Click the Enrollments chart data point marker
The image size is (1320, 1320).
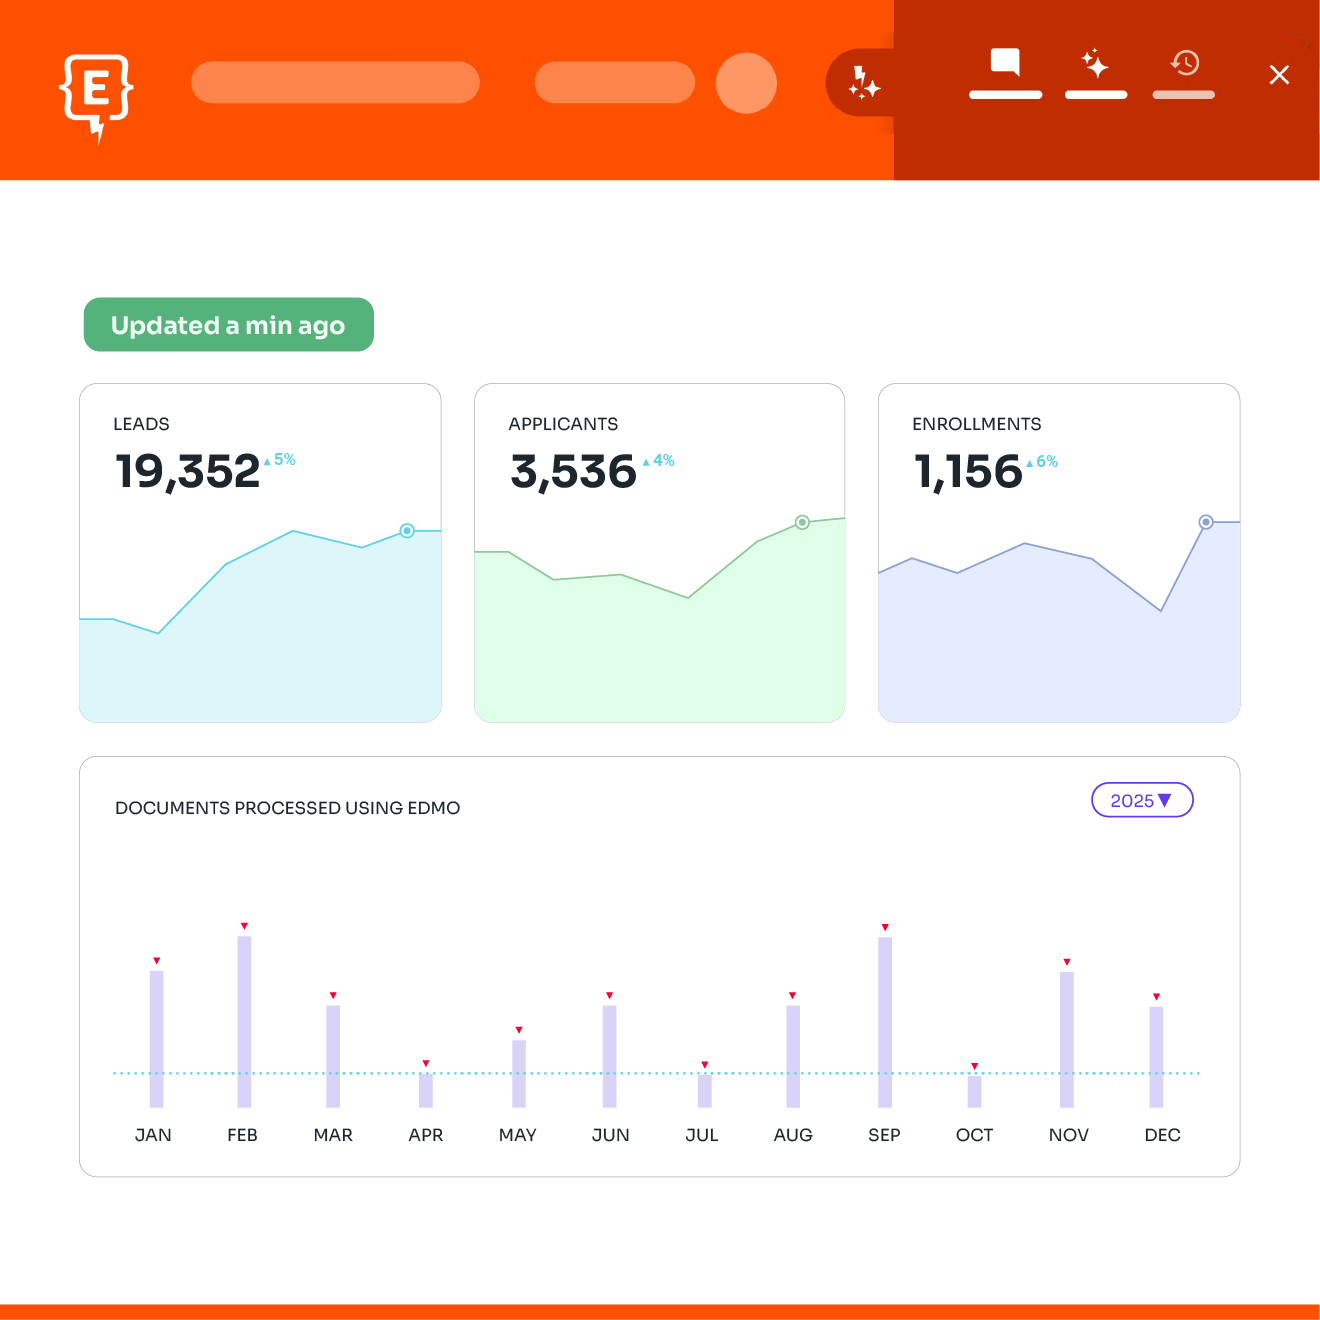coord(1206,522)
